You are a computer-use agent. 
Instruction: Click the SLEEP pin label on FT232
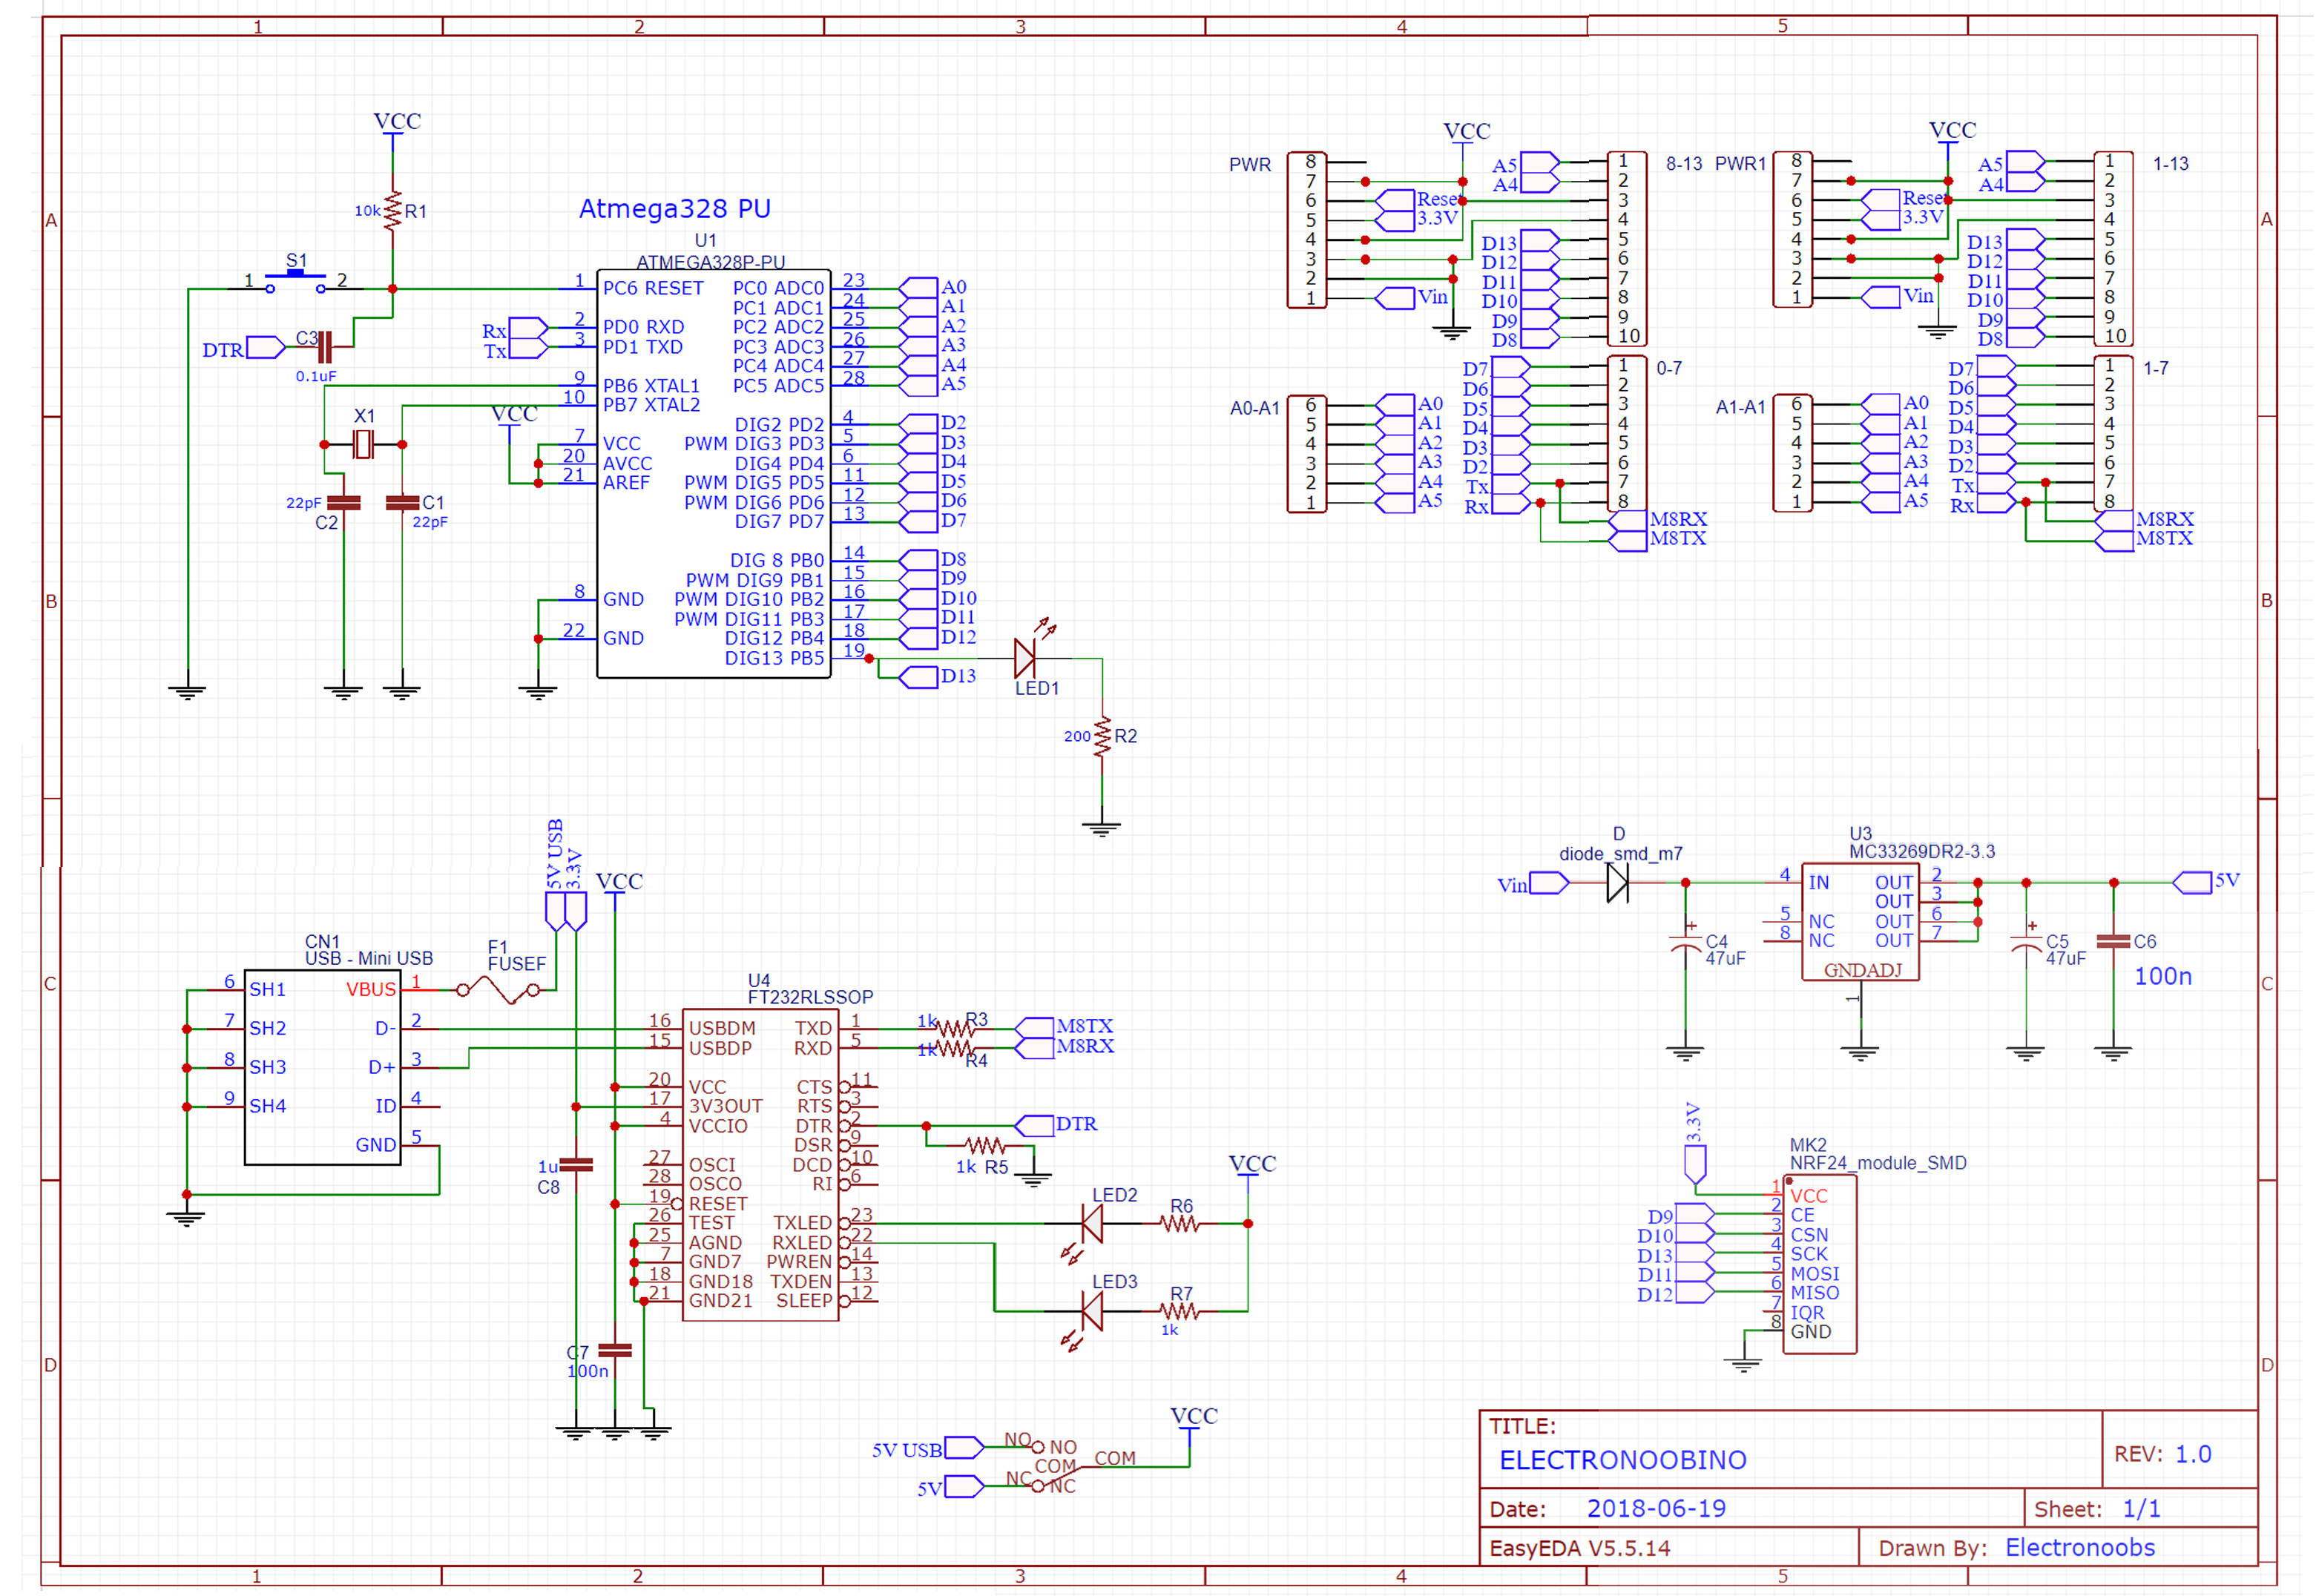click(804, 1302)
